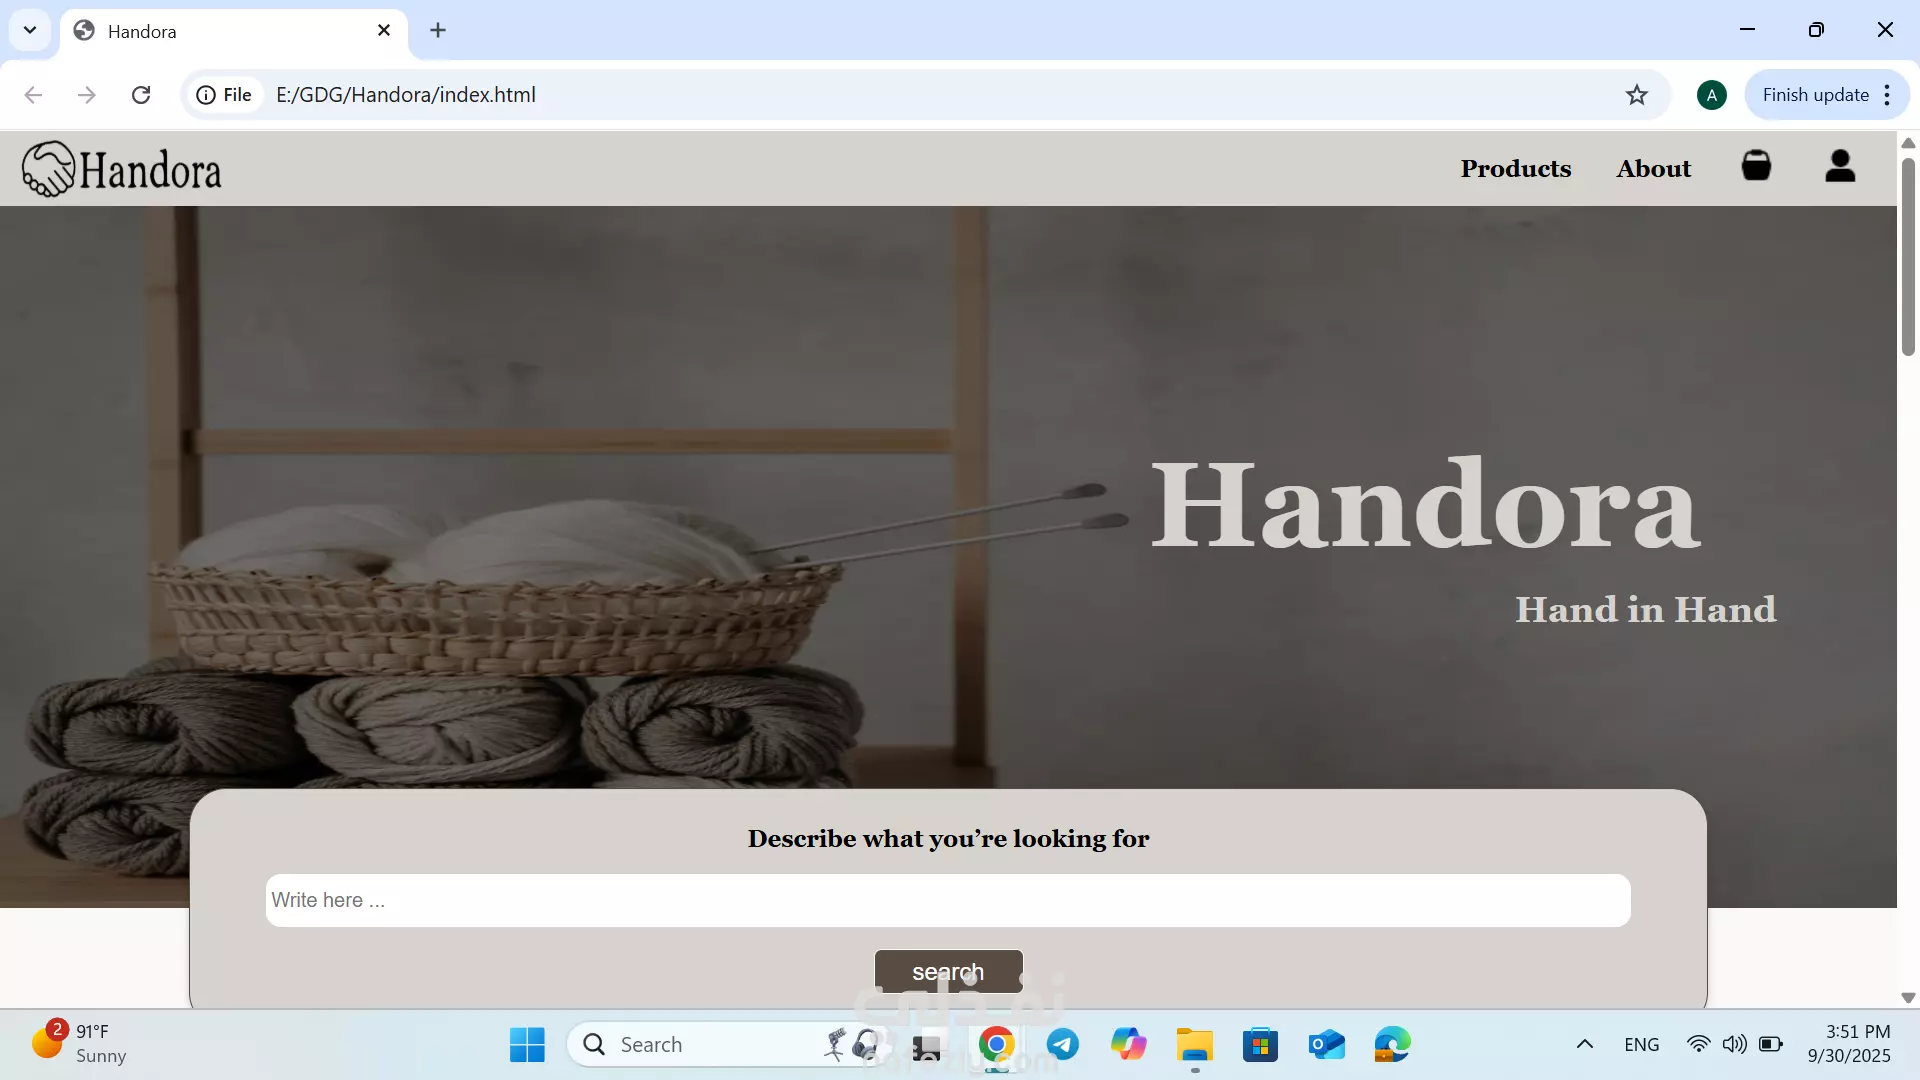This screenshot has height=1080, width=1920.
Task: Reload the page with refresh icon
Action: tap(141, 95)
